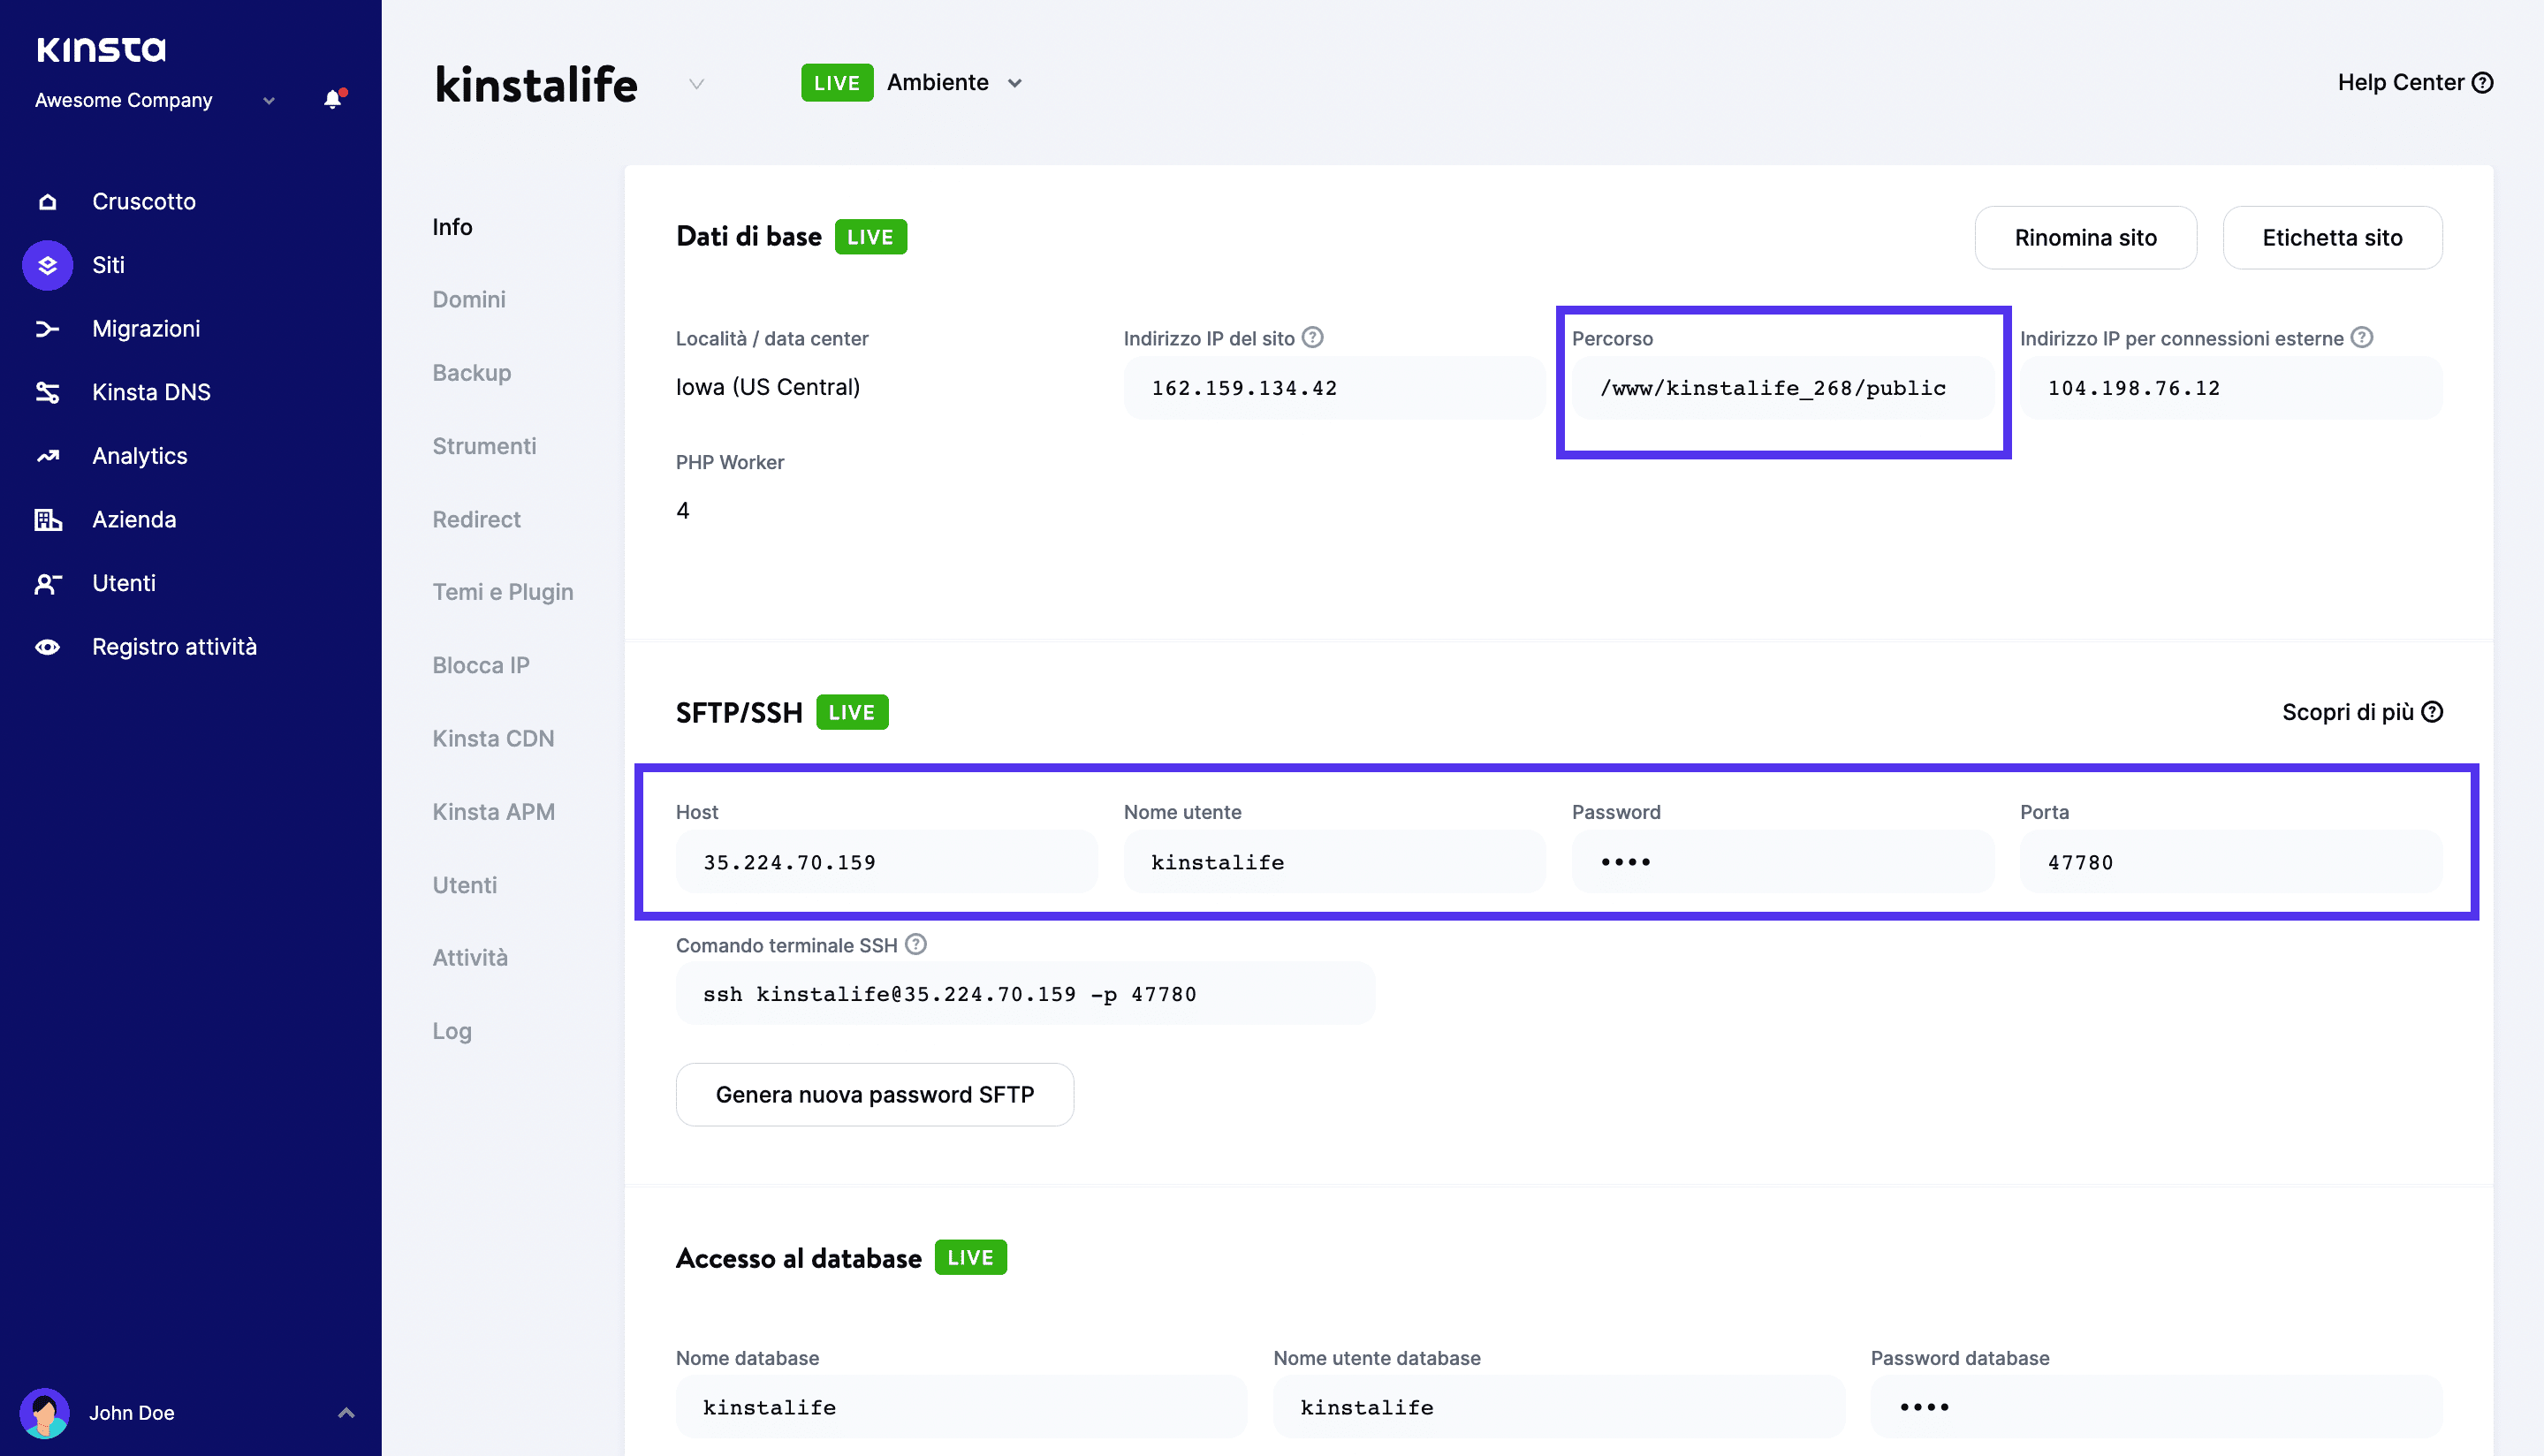The image size is (2544, 1456).
Task: Open the Backup section
Action: tap(471, 372)
